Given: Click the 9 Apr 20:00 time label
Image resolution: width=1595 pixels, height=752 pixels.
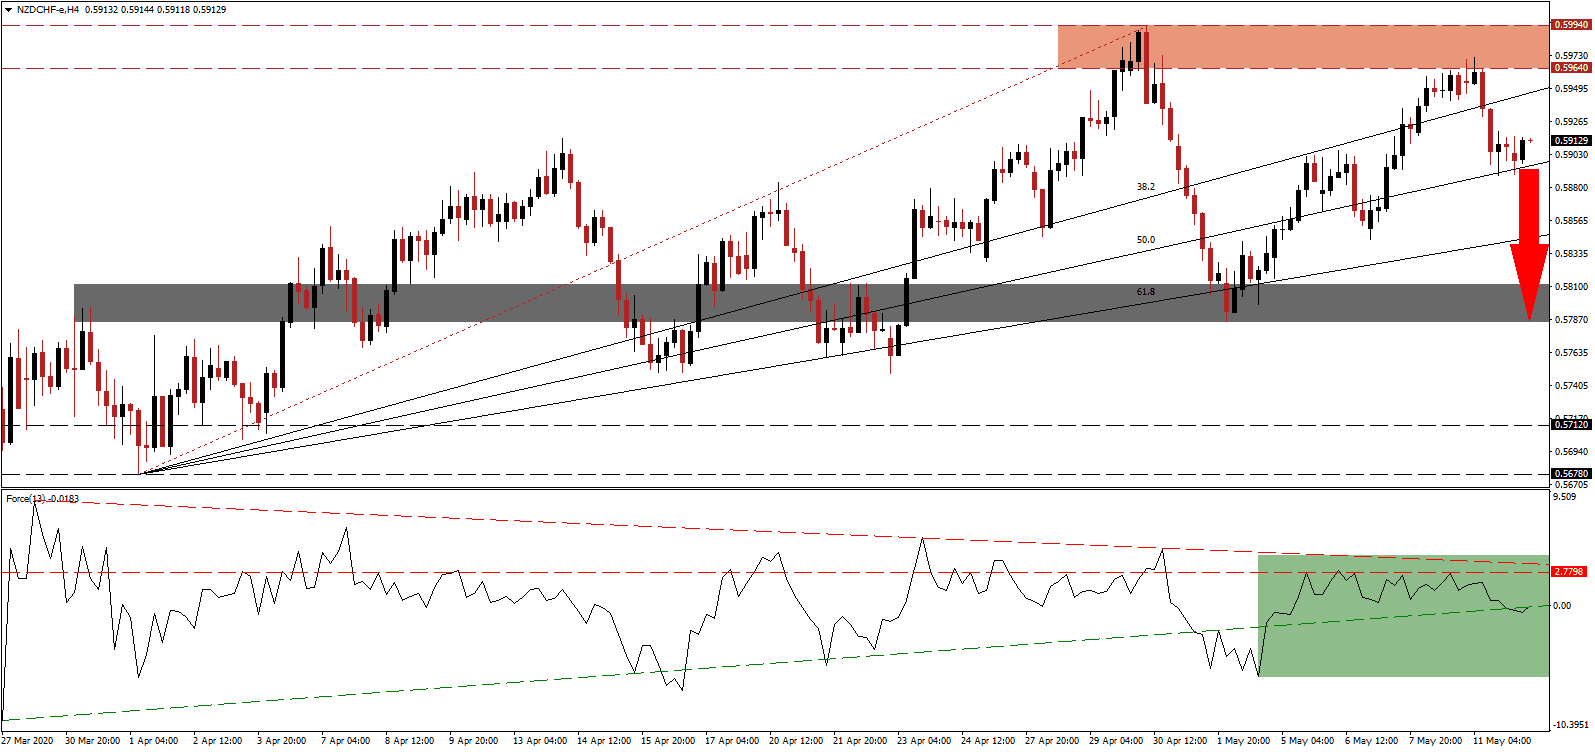Looking at the screenshot, I should pos(474,741).
